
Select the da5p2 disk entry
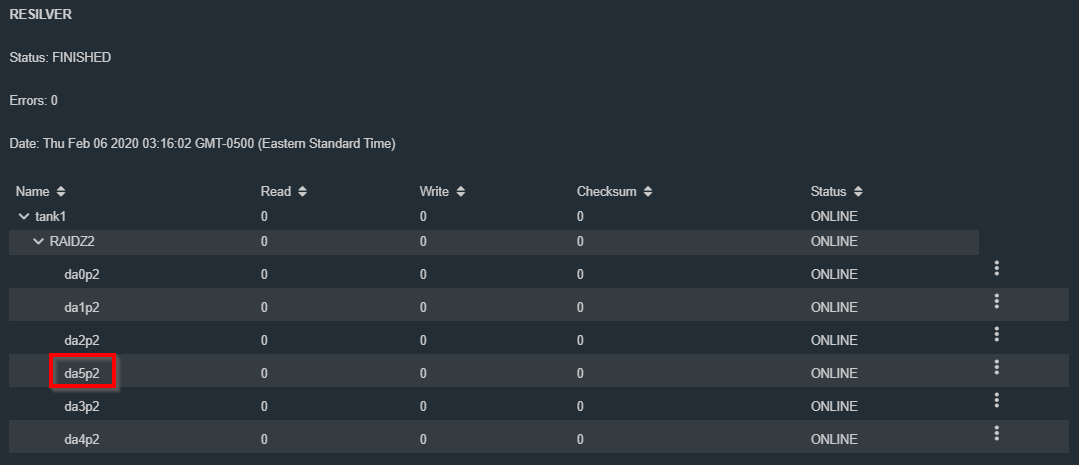pos(82,374)
